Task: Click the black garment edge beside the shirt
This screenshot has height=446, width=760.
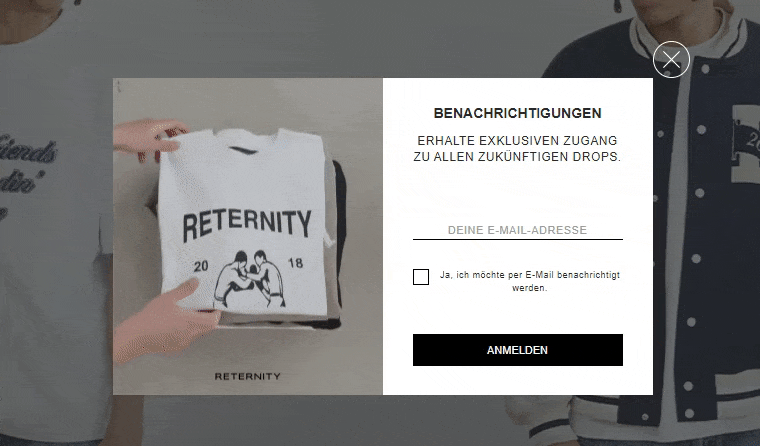Action: pyautogui.click(x=340, y=242)
